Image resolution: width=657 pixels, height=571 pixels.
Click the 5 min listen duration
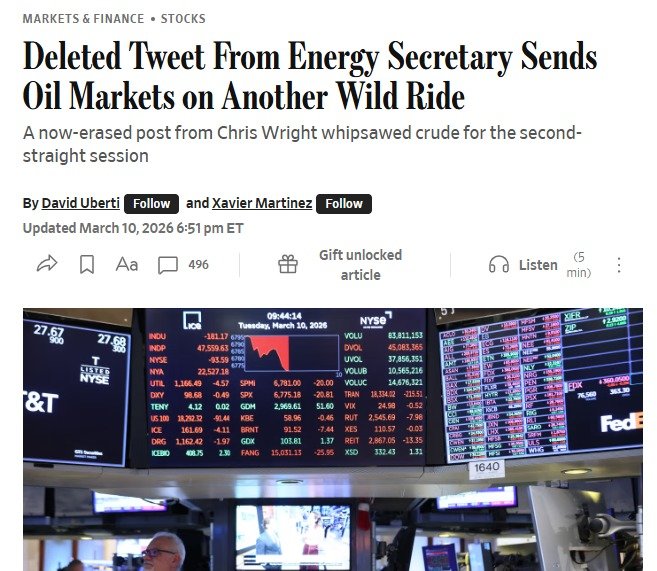point(579,265)
